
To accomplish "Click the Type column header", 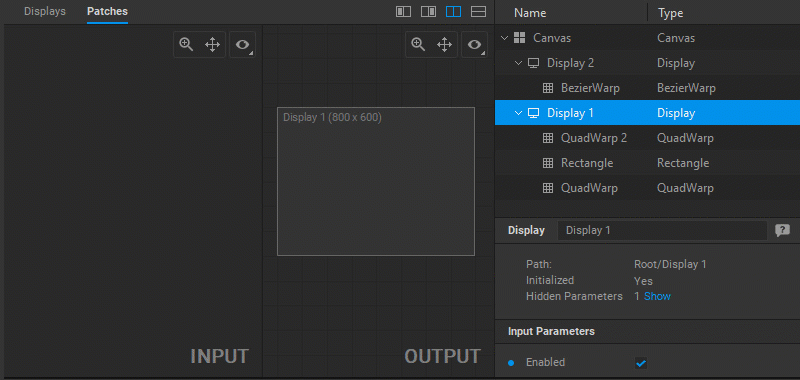I will 670,13.
